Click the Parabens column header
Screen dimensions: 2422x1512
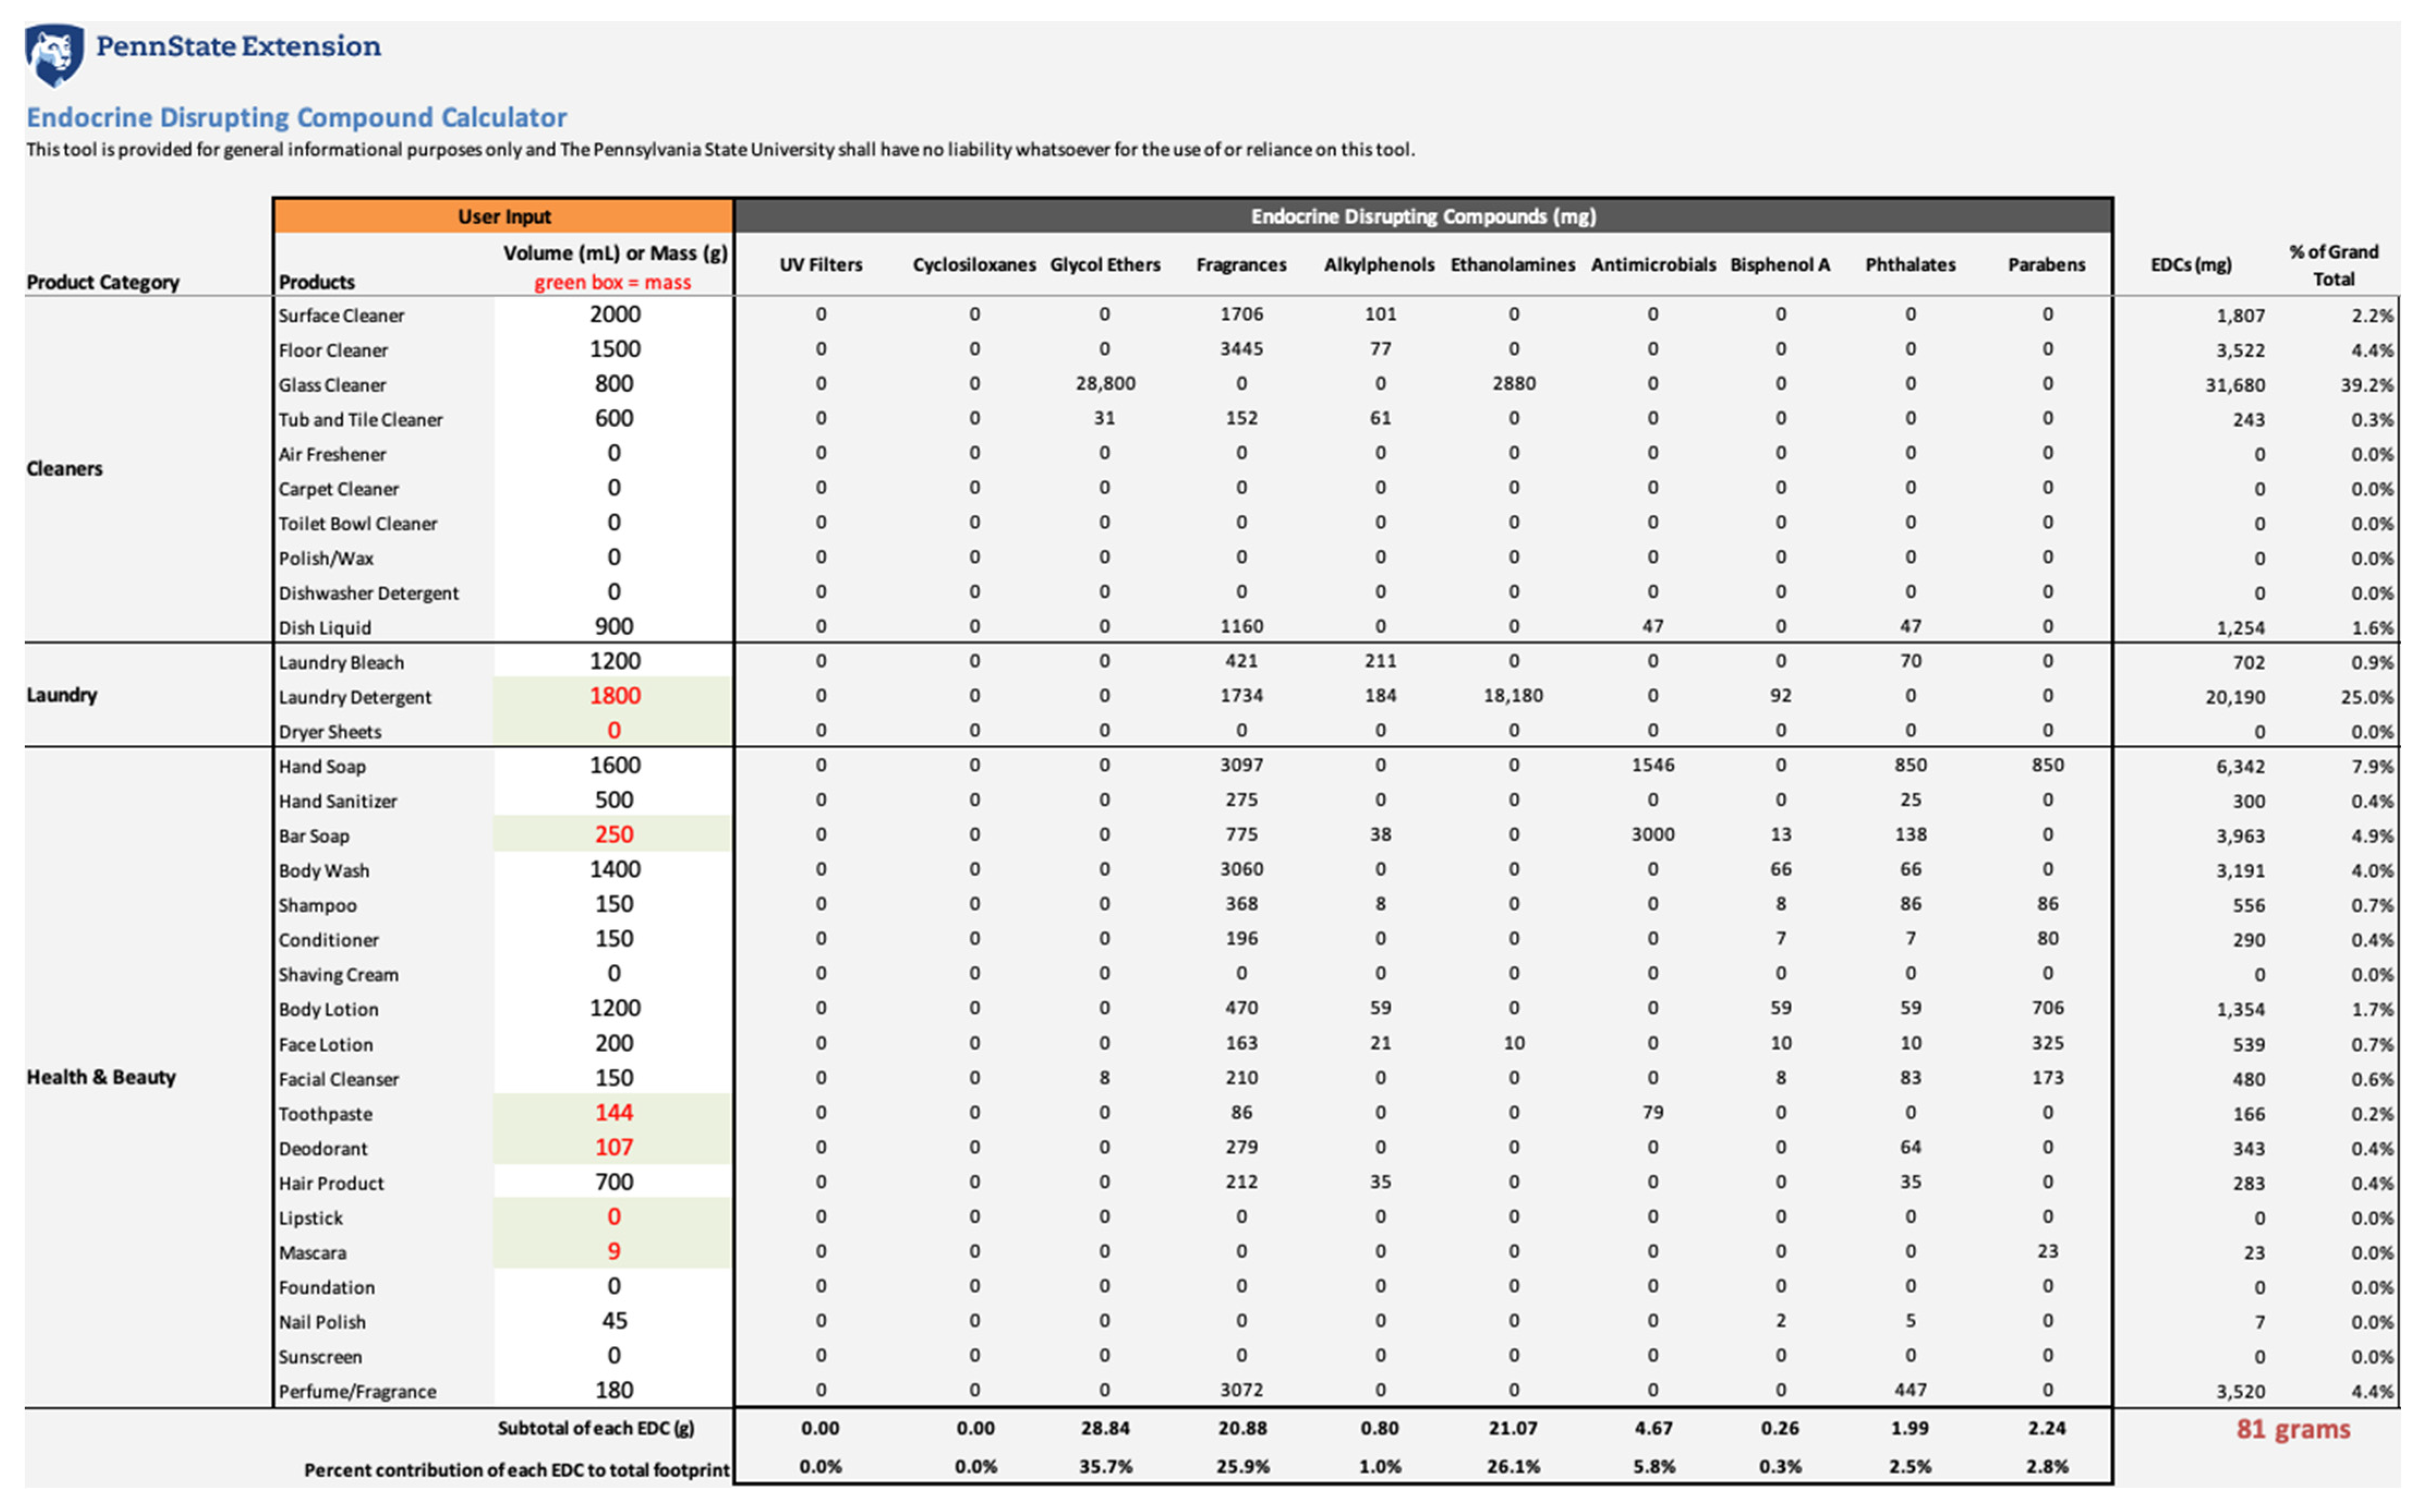pos(2046,265)
